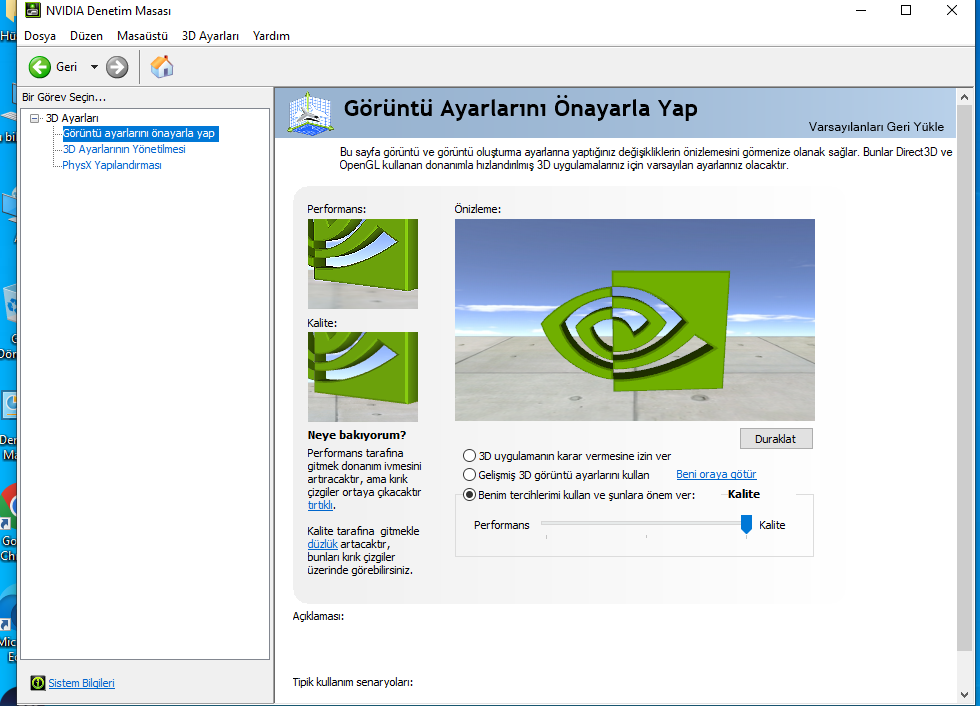The image size is (980, 706).
Task: Select Benim tercihlerimi kullan radio option
Action: tap(469, 495)
